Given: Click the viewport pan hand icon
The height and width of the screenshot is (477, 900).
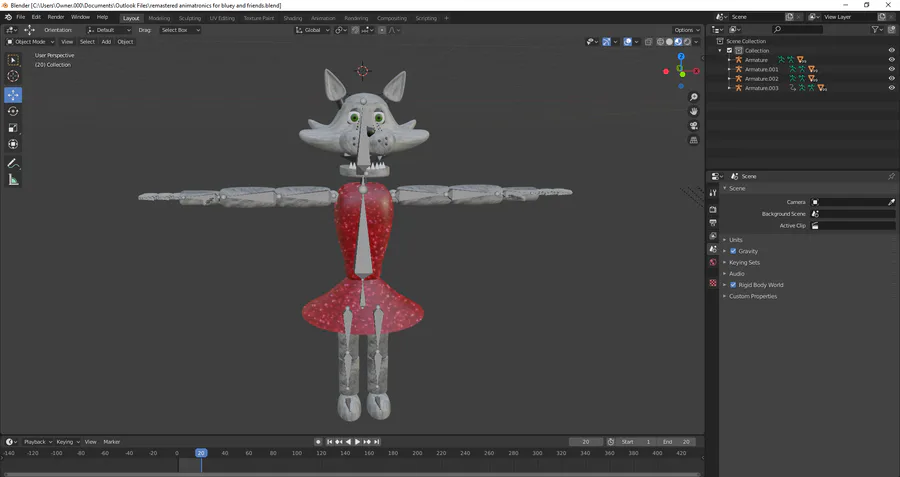Looking at the screenshot, I should click(x=693, y=111).
